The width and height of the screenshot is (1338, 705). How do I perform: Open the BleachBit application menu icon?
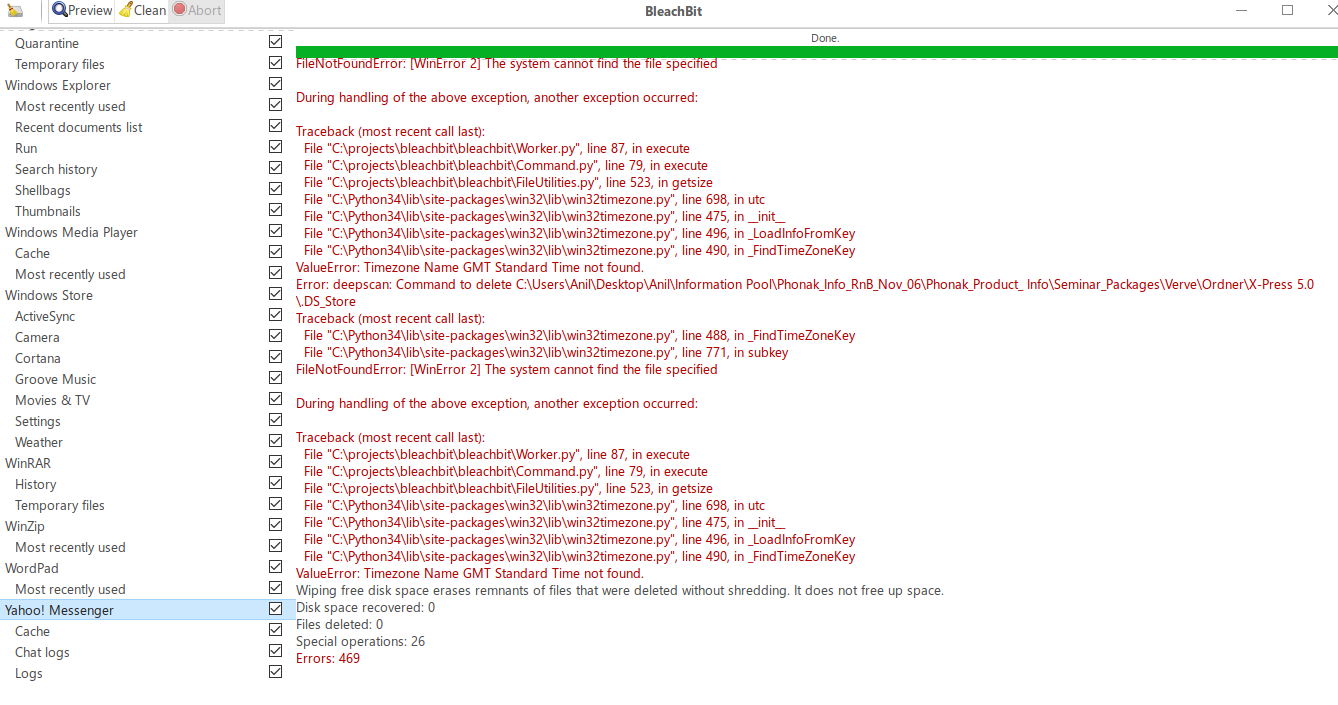(15, 10)
